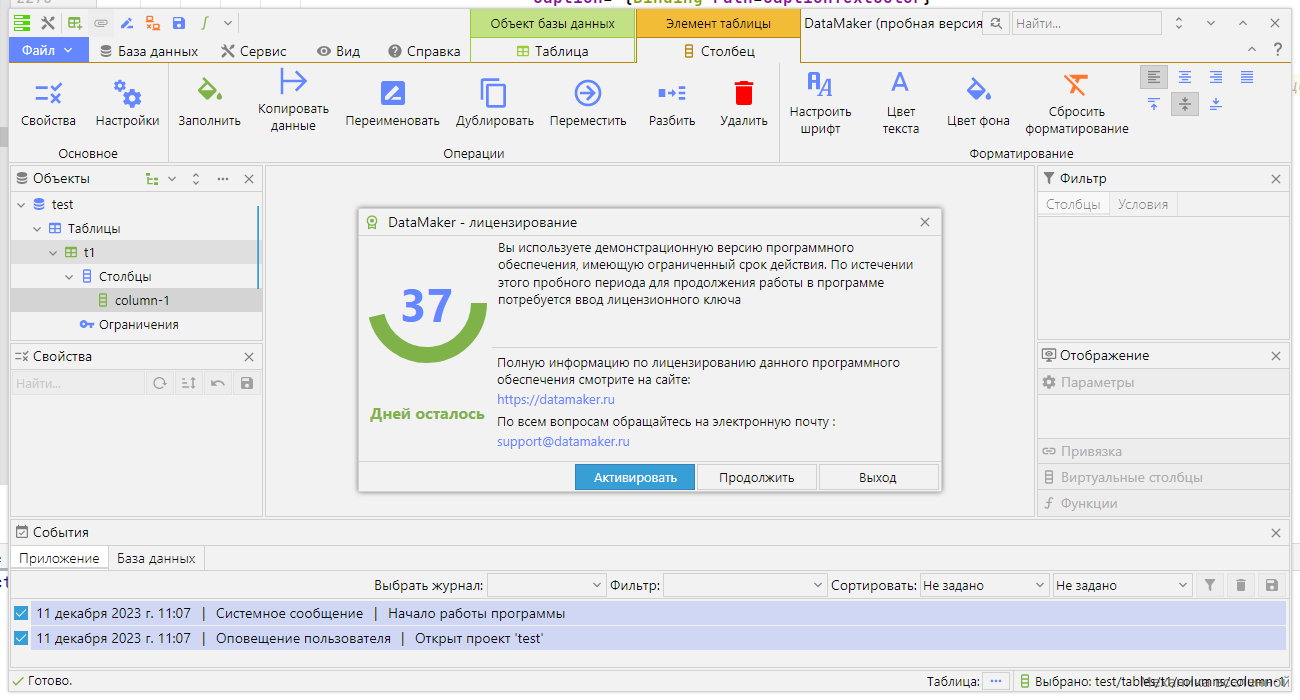Open Свойства in the ribbon
The height and width of the screenshot is (700, 1300).
point(48,103)
